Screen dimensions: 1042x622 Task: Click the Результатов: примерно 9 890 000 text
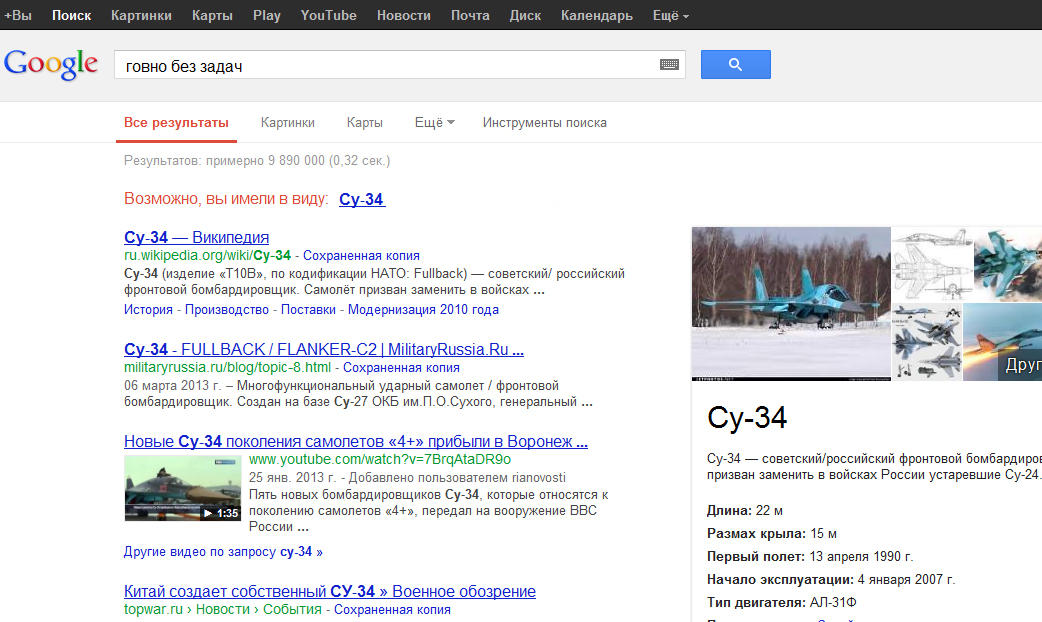(x=257, y=161)
